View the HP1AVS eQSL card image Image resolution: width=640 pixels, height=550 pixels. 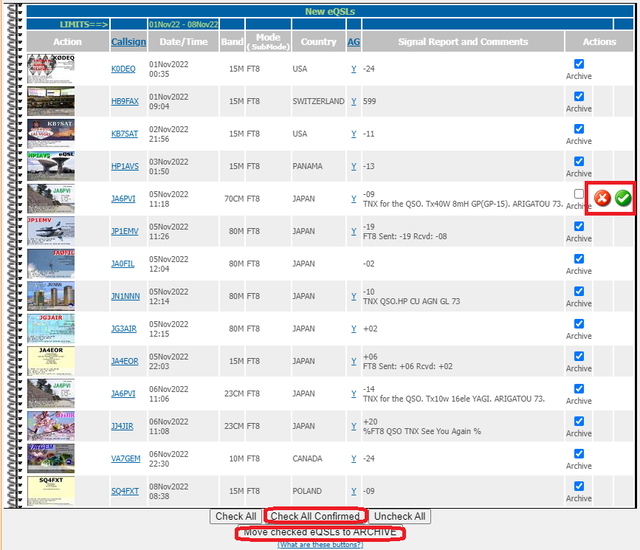[x=51, y=166]
